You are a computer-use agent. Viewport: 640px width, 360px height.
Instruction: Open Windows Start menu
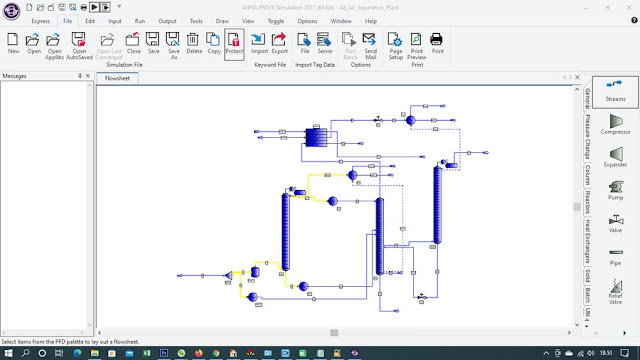point(8,353)
